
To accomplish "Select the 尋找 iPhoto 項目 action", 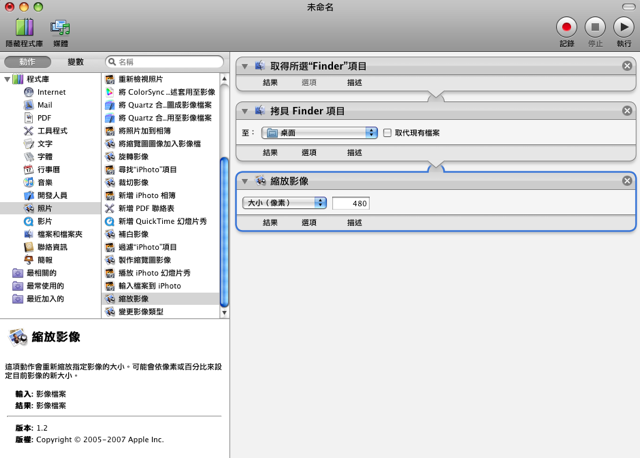I will [x=160, y=170].
